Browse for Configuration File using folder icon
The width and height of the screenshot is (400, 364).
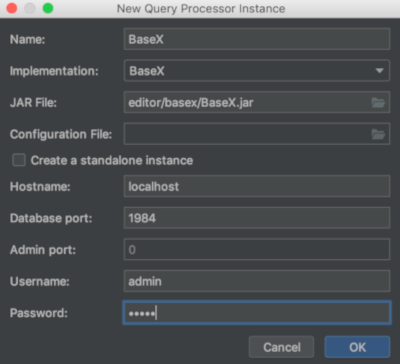coord(378,134)
